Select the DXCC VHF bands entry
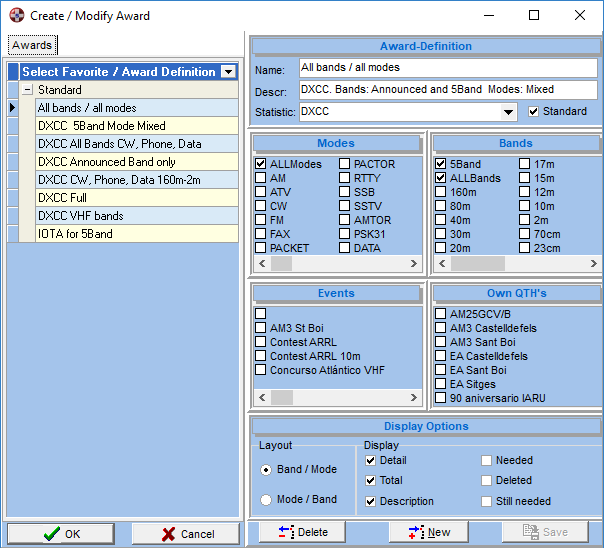The image size is (604, 548). point(137,216)
